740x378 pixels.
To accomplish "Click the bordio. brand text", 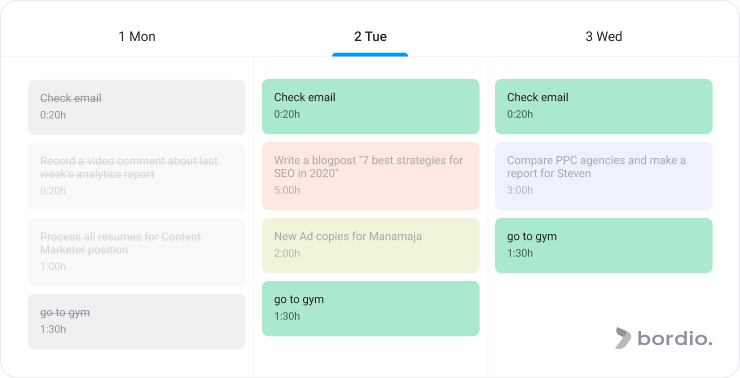I will point(675,338).
